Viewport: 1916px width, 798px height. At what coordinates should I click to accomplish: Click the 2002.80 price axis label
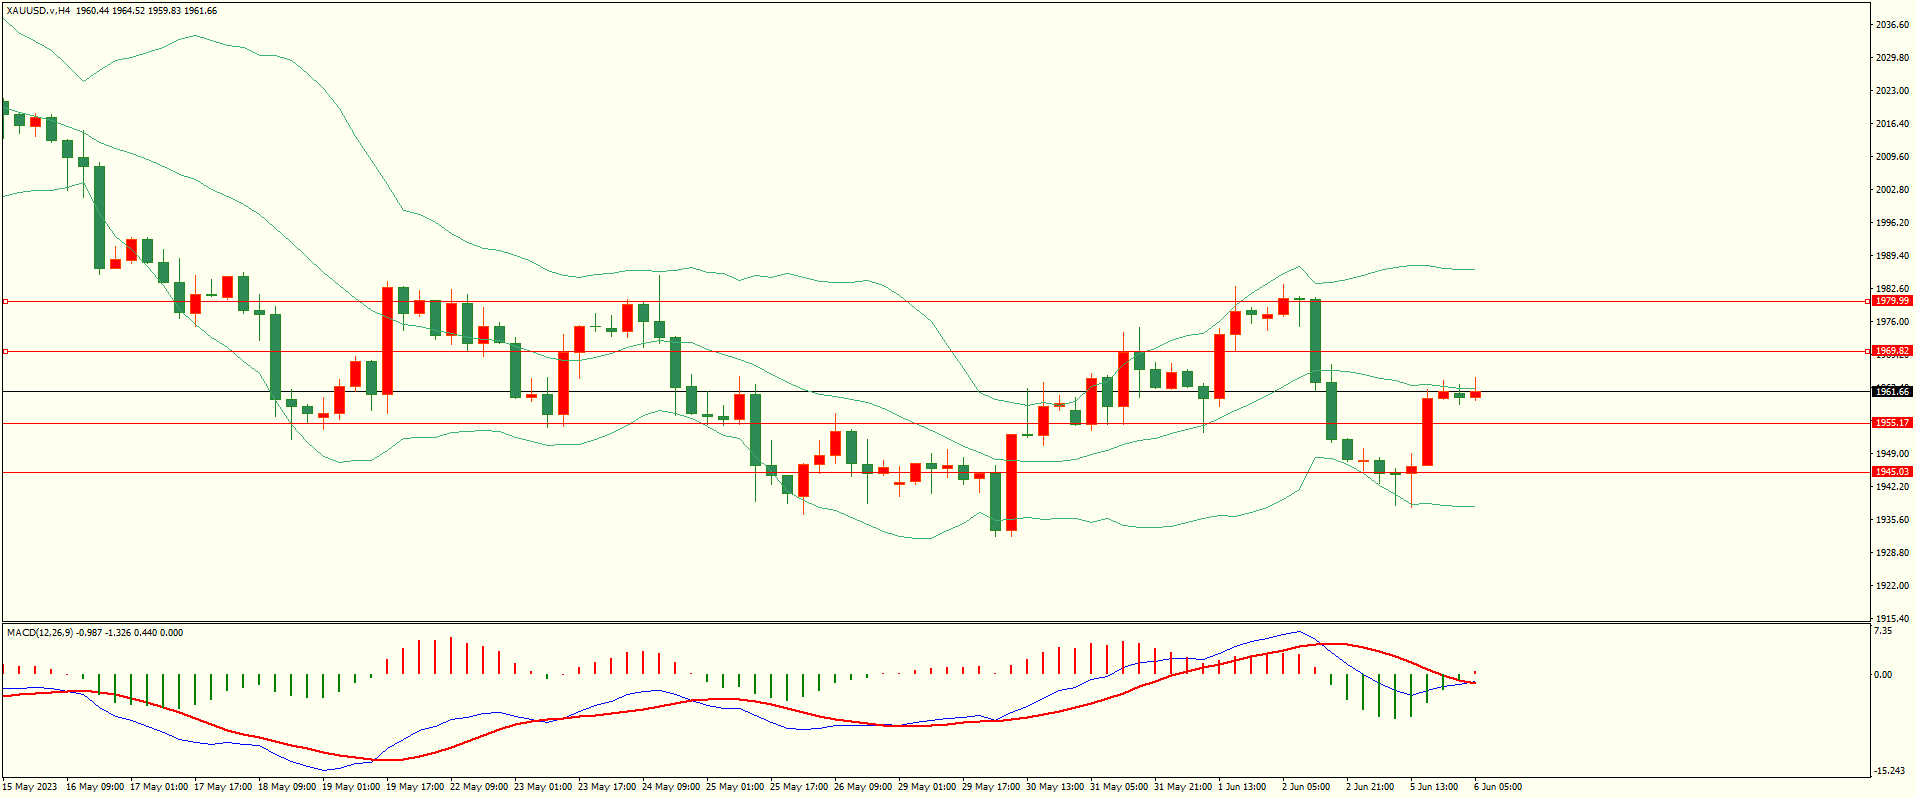(1893, 190)
